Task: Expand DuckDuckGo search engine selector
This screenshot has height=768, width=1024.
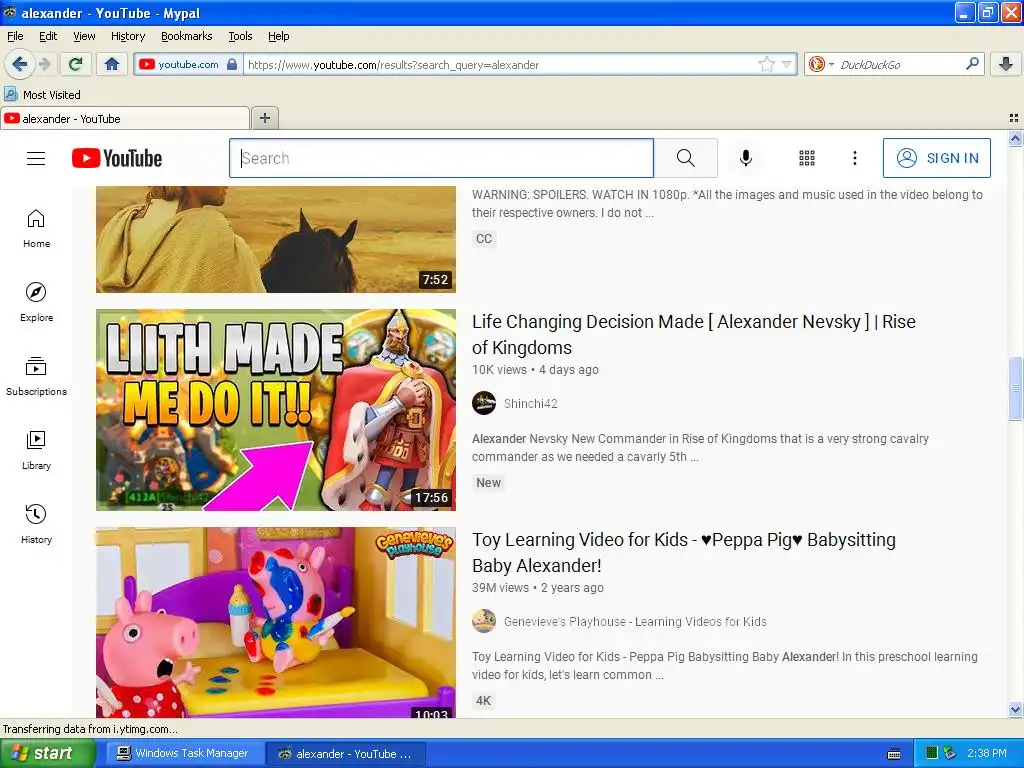Action: [x=831, y=65]
